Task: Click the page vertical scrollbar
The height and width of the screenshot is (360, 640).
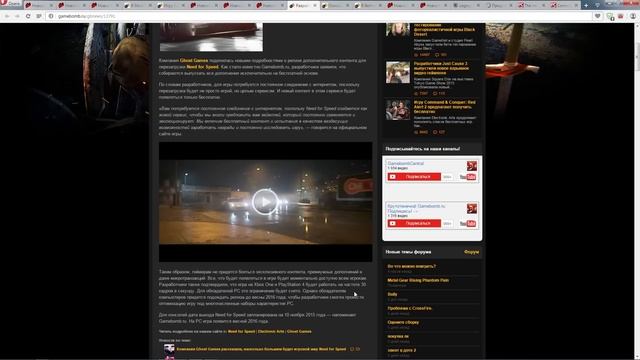Action: tap(637, 191)
